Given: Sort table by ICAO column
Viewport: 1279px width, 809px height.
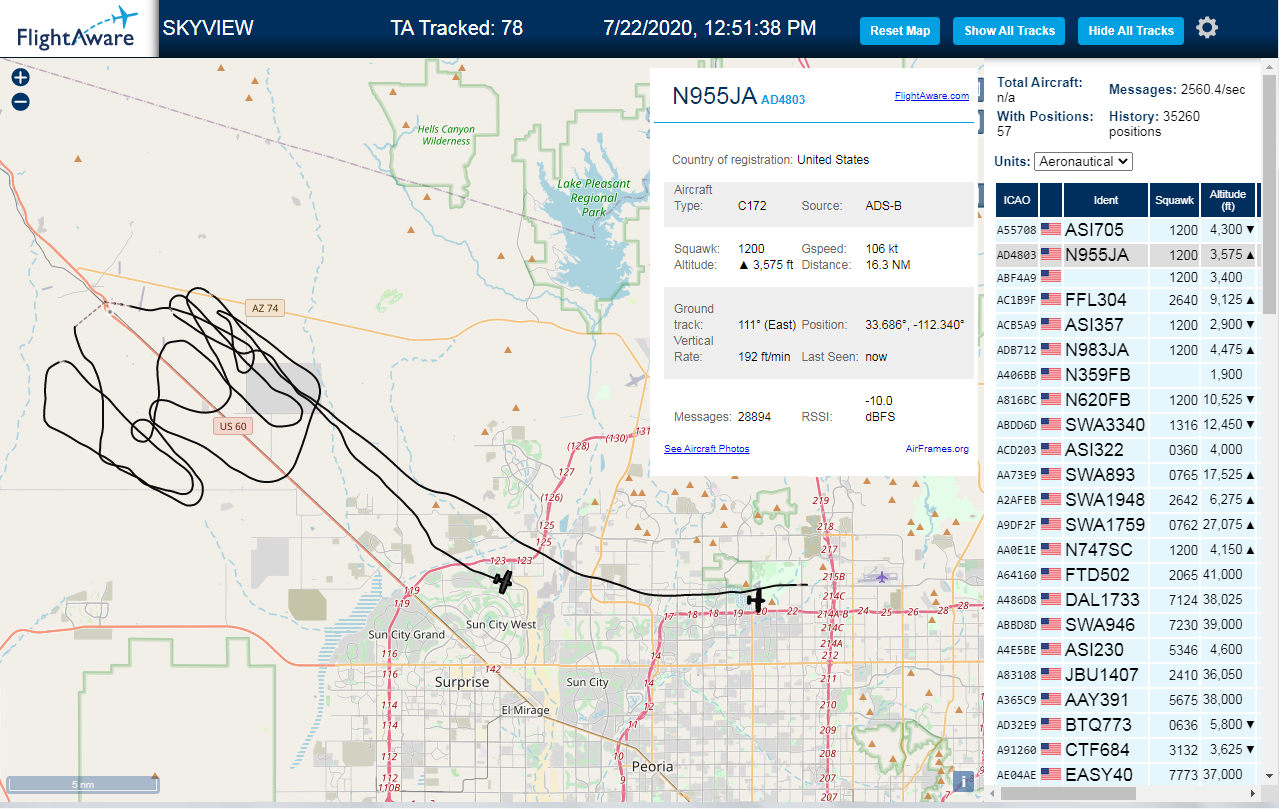Looking at the screenshot, I should [x=1017, y=200].
